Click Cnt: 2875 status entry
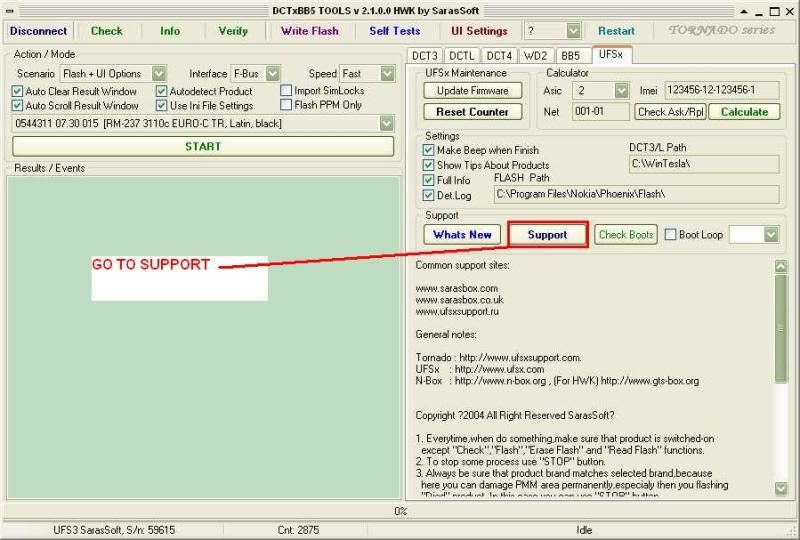The height and width of the screenshot is (540, 800). (x=298, y=530)
